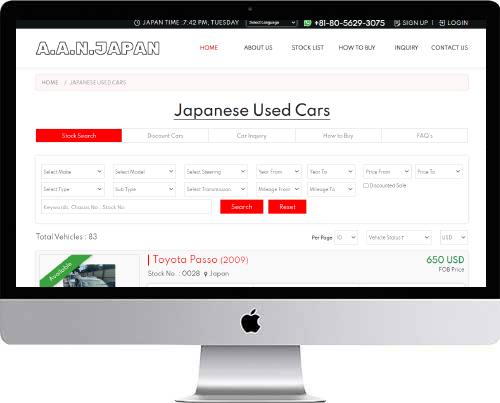Screen dimensions: 500x403
Task: Switch currency using the USD dropdown
Action: click(x=454, y=237)
